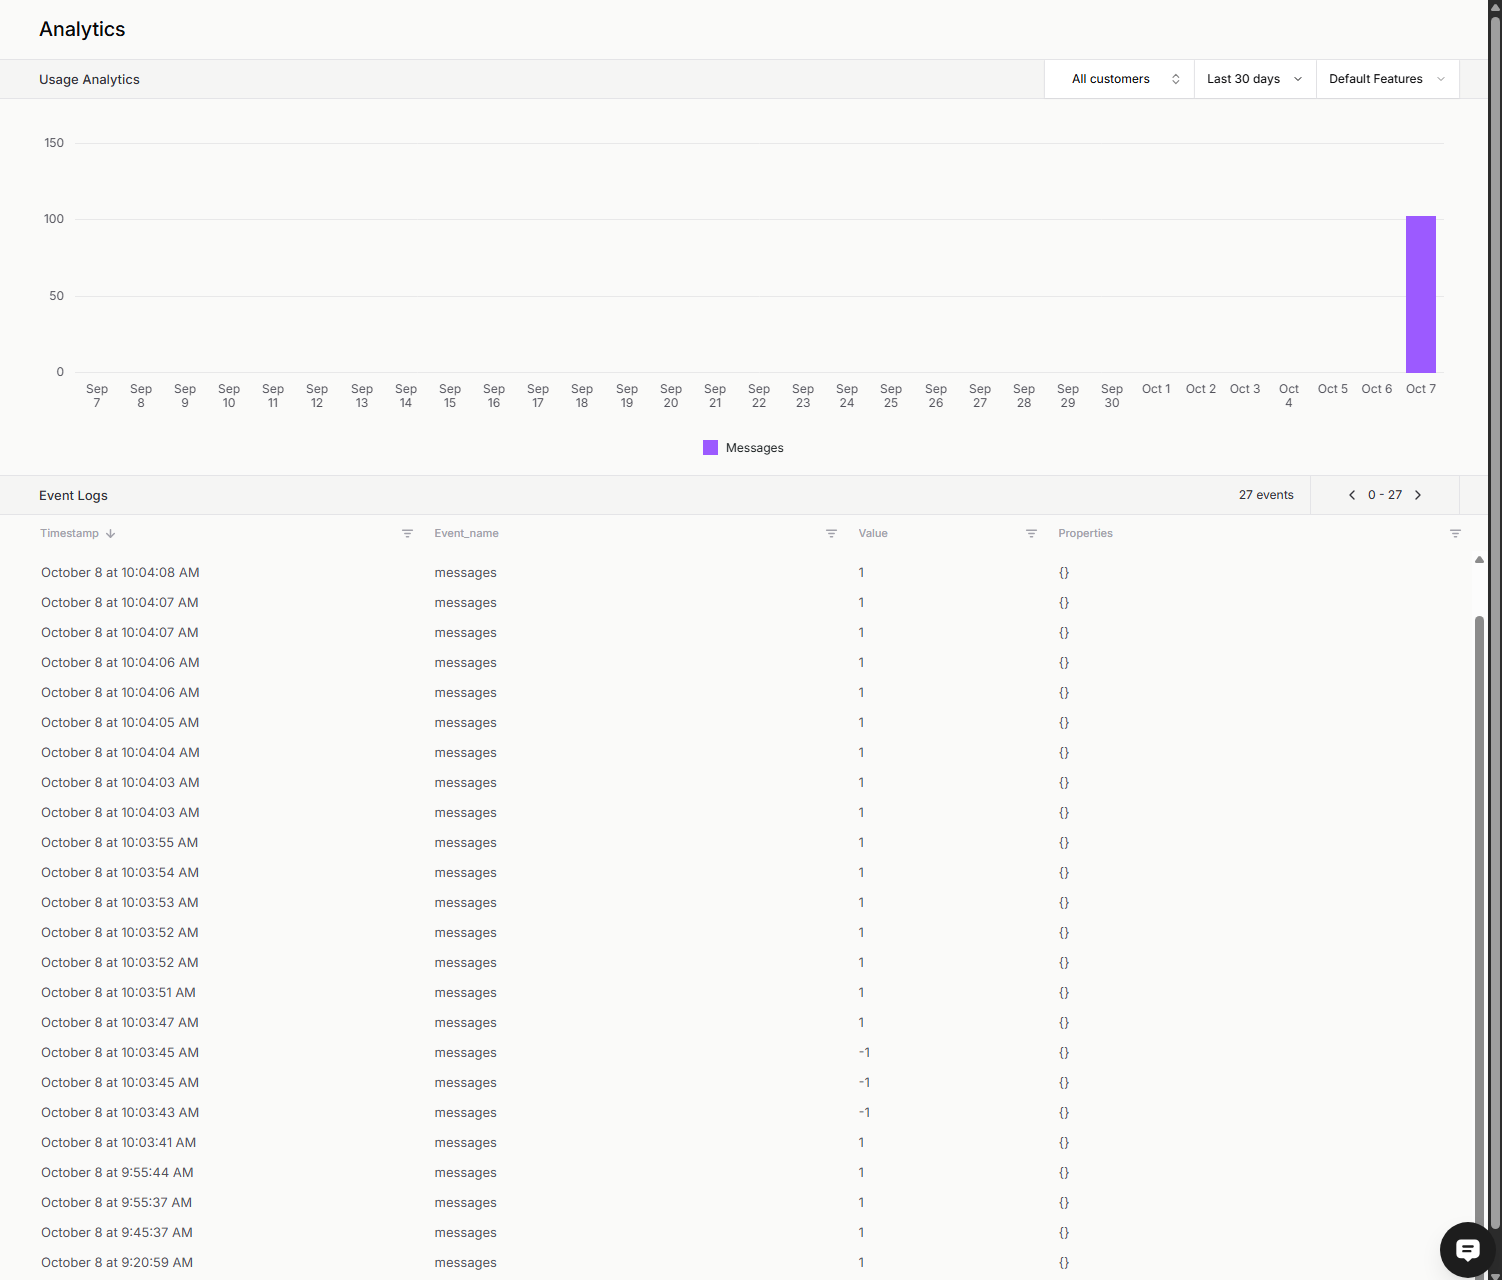Viewport: 1502px width, 1280px height.
Task: Click the October 8 at 10:04:04 AM timestamp
Action: pyautogui.click(x=120, y=753)
